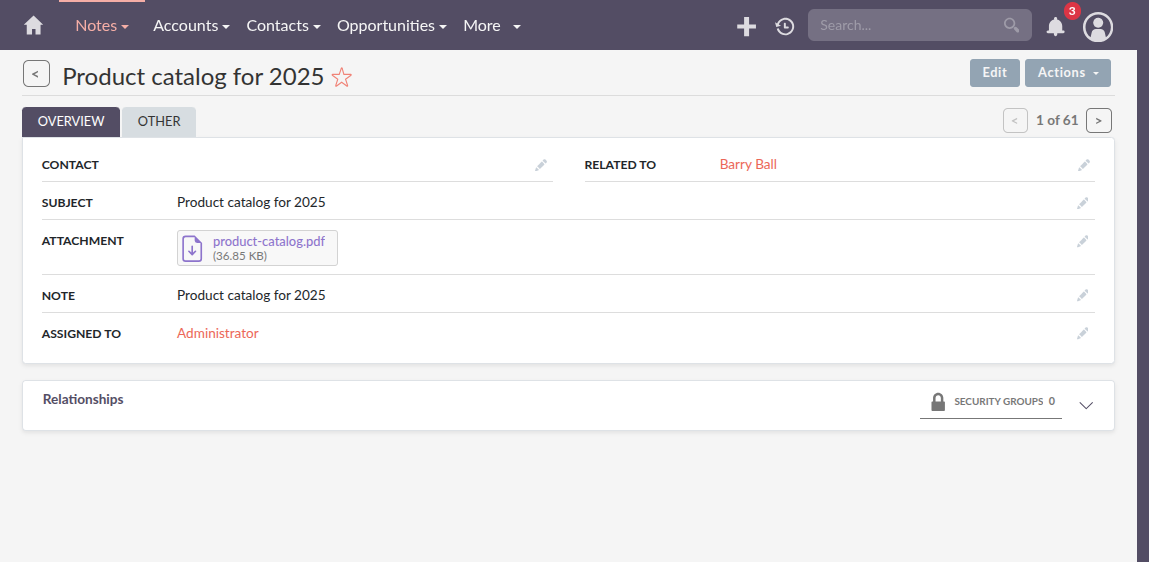Image resolution: width=1149 pixels, height=562 pixels.
Task: Open recently viewed history icon
Action: (x=785, y=27)
